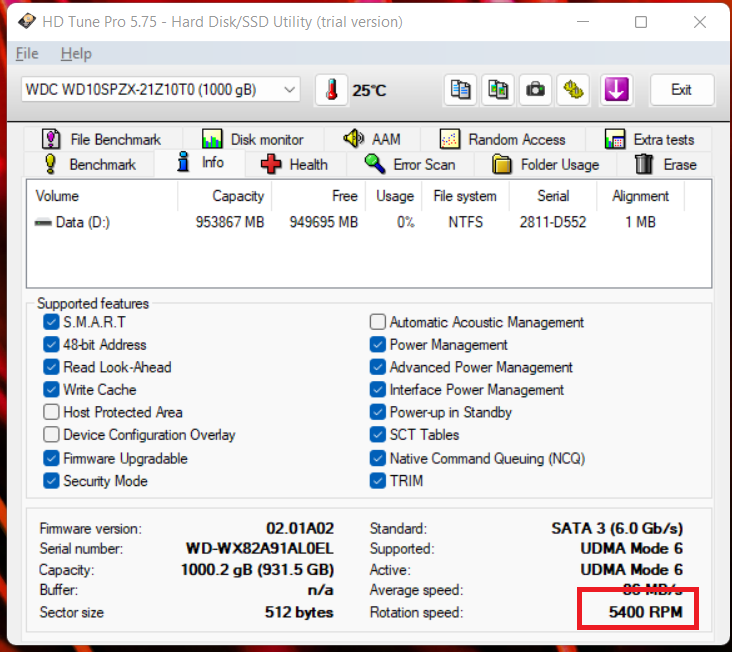Image resolution: width=732 pixels, height=652 pixels.
Task: Open the AAM tab
Action: 372,139
